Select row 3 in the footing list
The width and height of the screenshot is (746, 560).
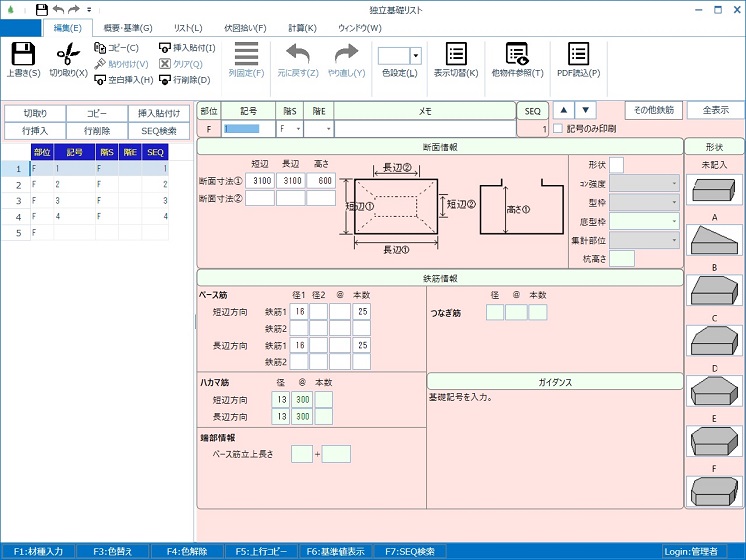85,200
